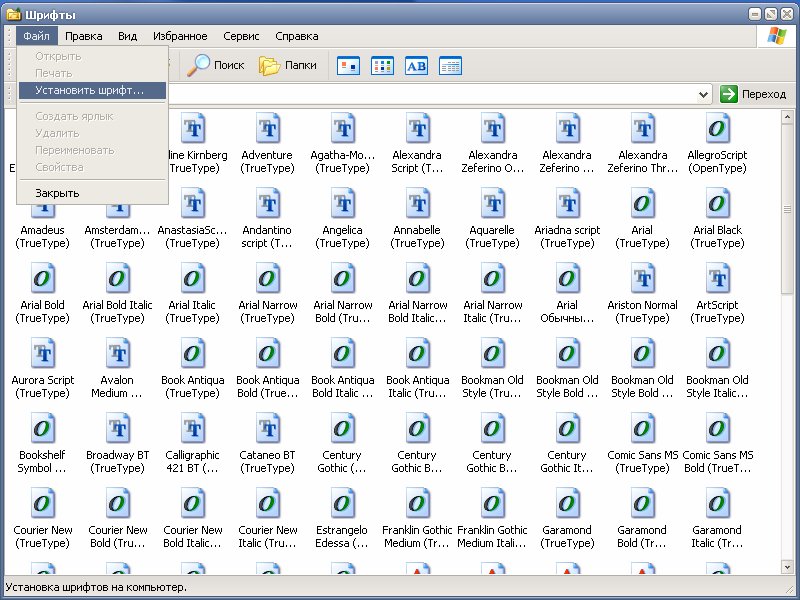Screen dimensions: 800x600
Task: Click the vertical scrollbar thumb
Action: pos(787,209)
